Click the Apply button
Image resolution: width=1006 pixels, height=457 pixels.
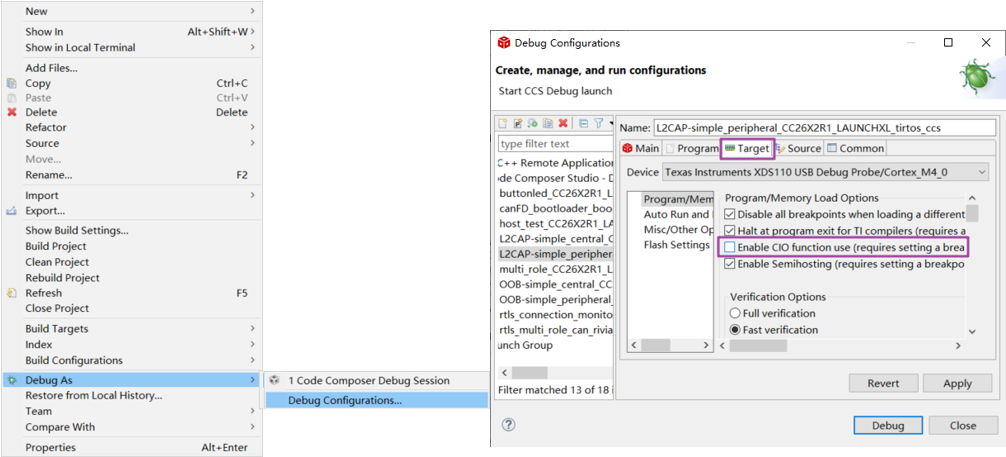[x=957, y=383]
